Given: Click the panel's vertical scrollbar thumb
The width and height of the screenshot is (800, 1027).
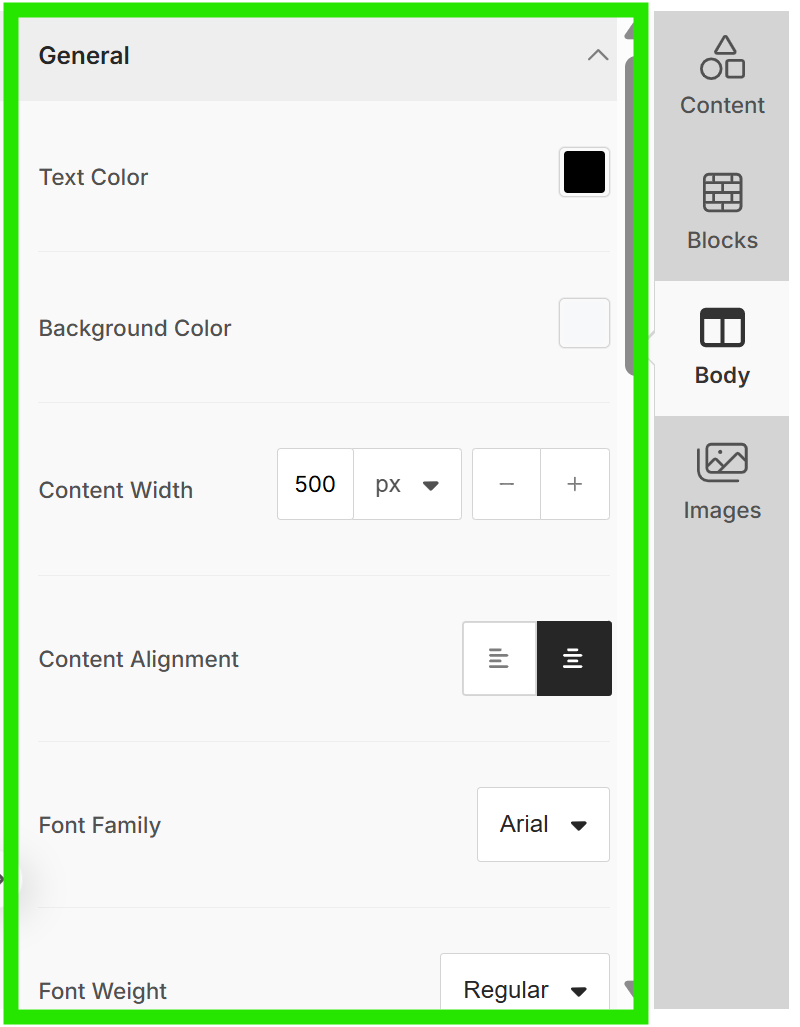Looking at the screenshot, I should 629,216.
